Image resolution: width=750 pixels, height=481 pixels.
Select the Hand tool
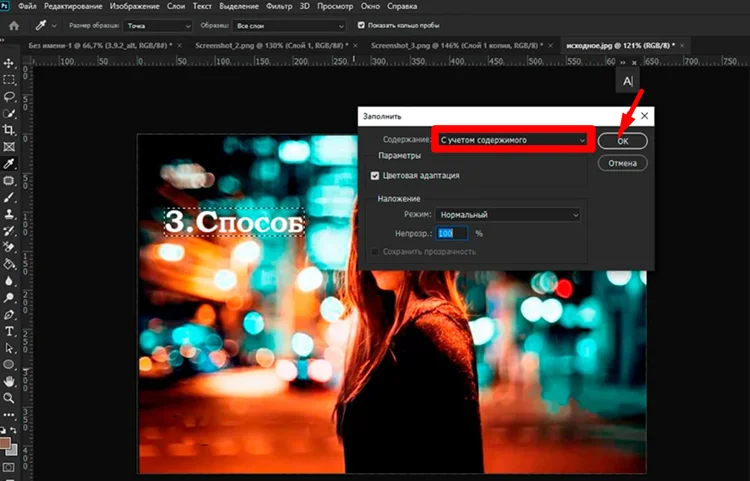tap(9, 381)
